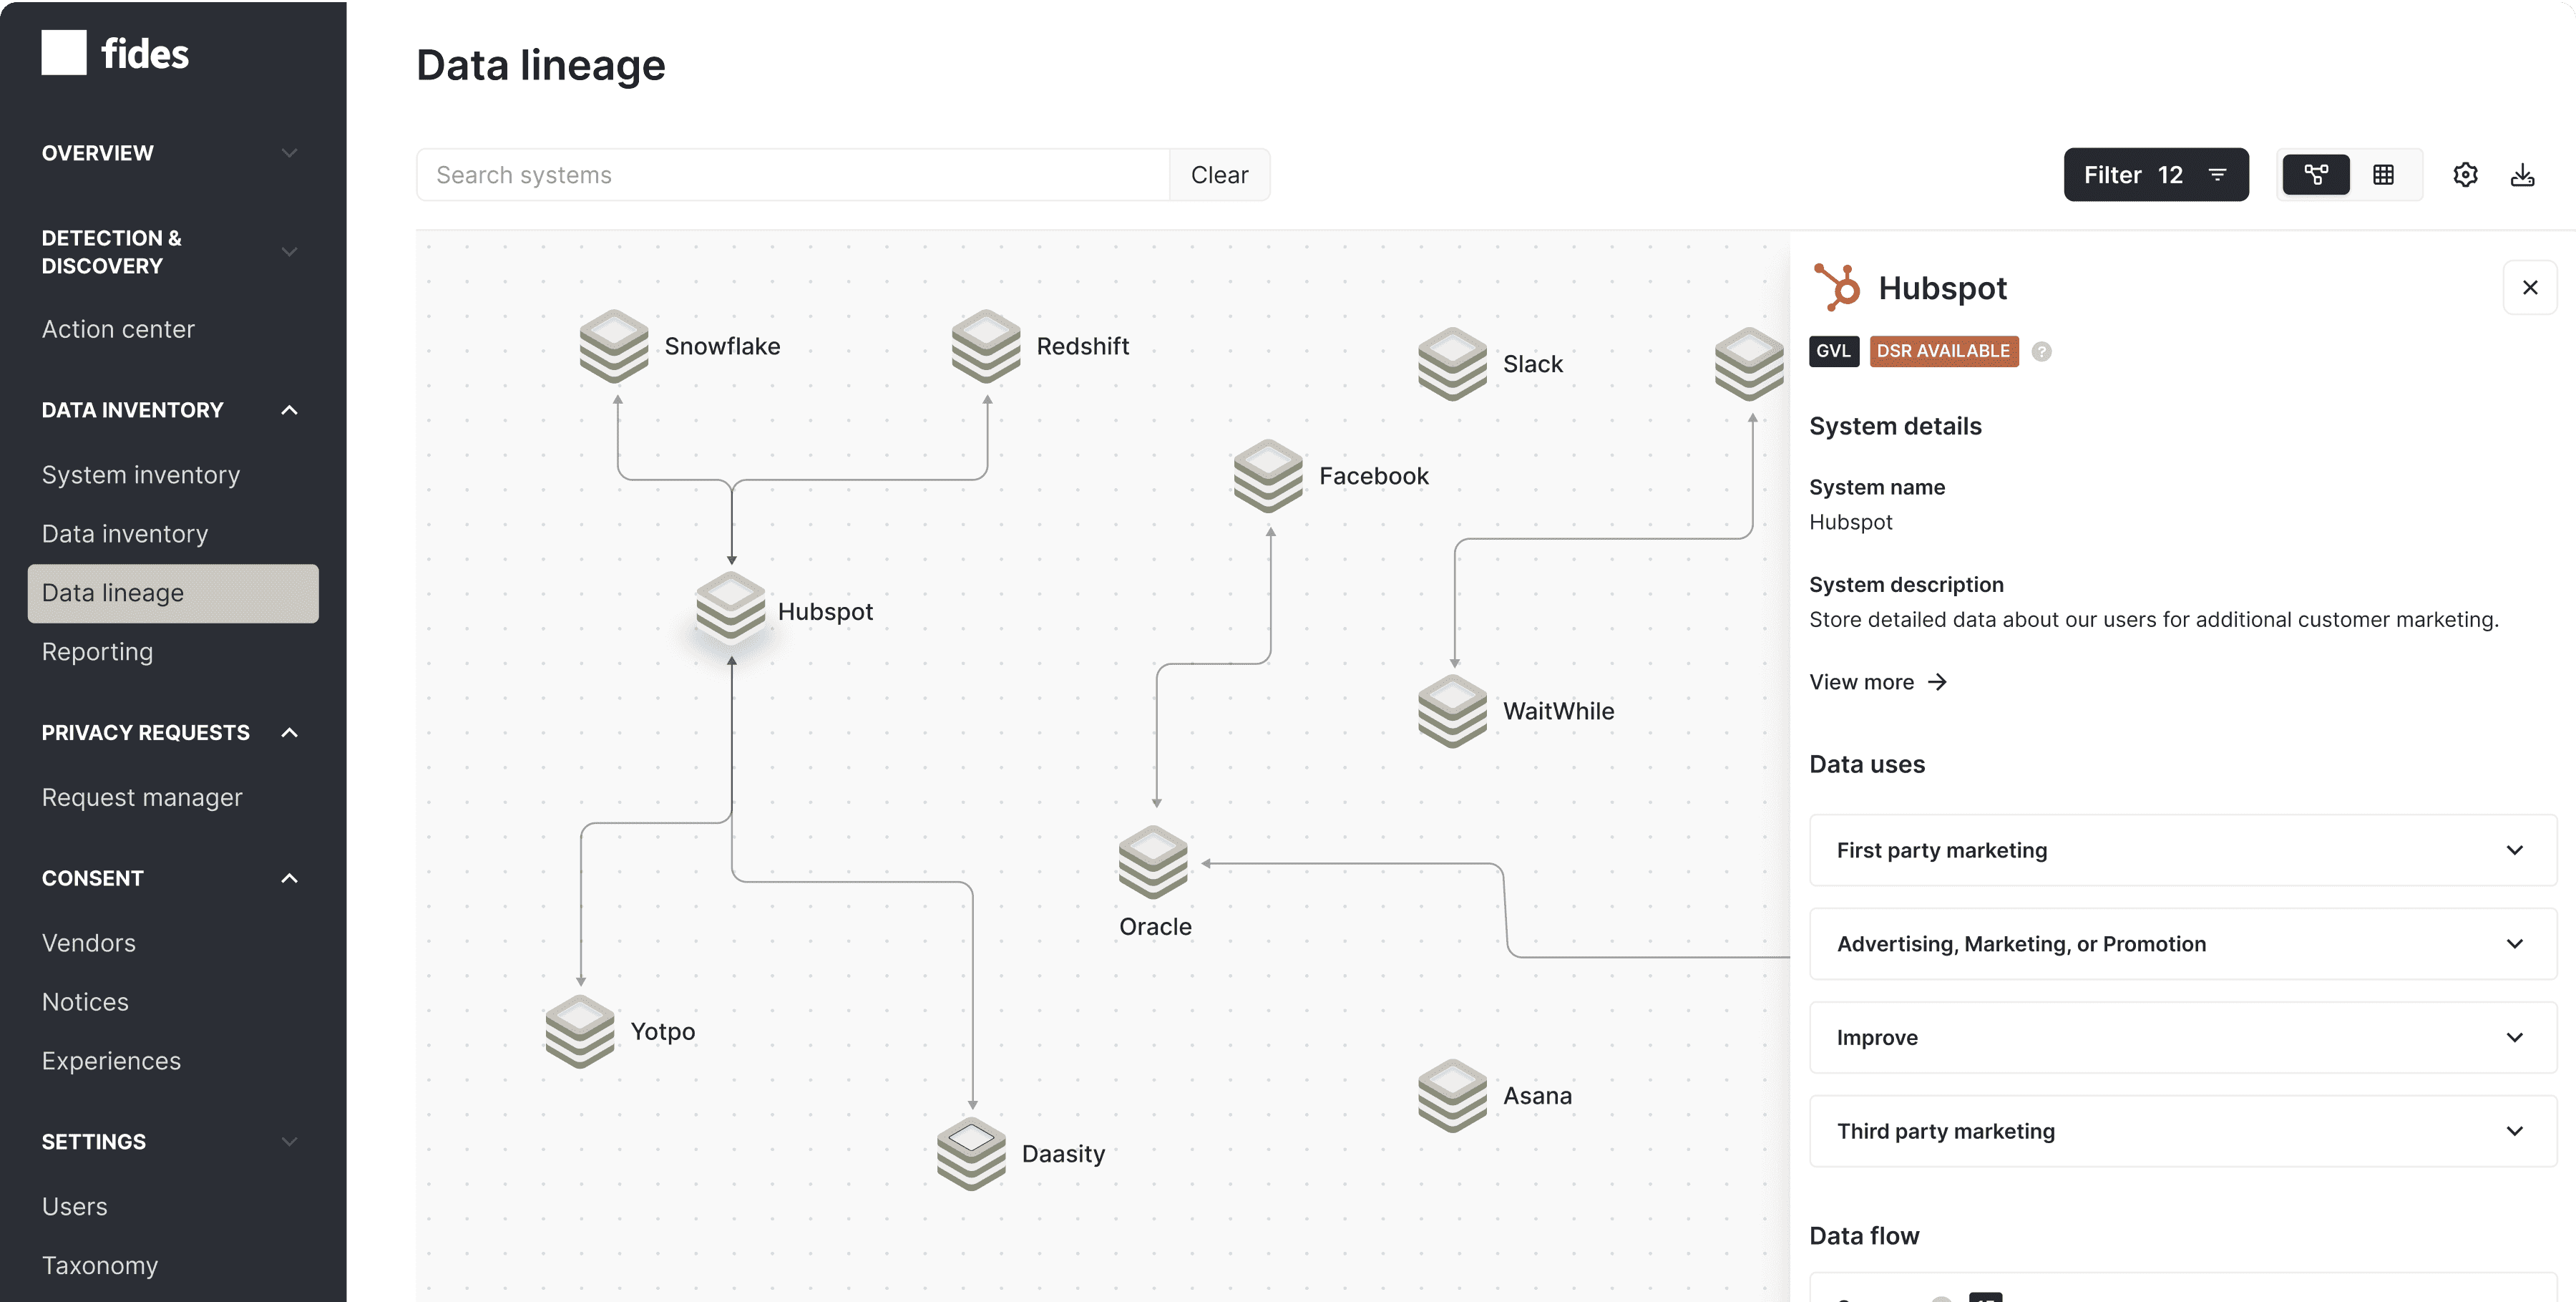Select the Yotpo system node icon
2576x1302 pixels.
pos(580,1031)
